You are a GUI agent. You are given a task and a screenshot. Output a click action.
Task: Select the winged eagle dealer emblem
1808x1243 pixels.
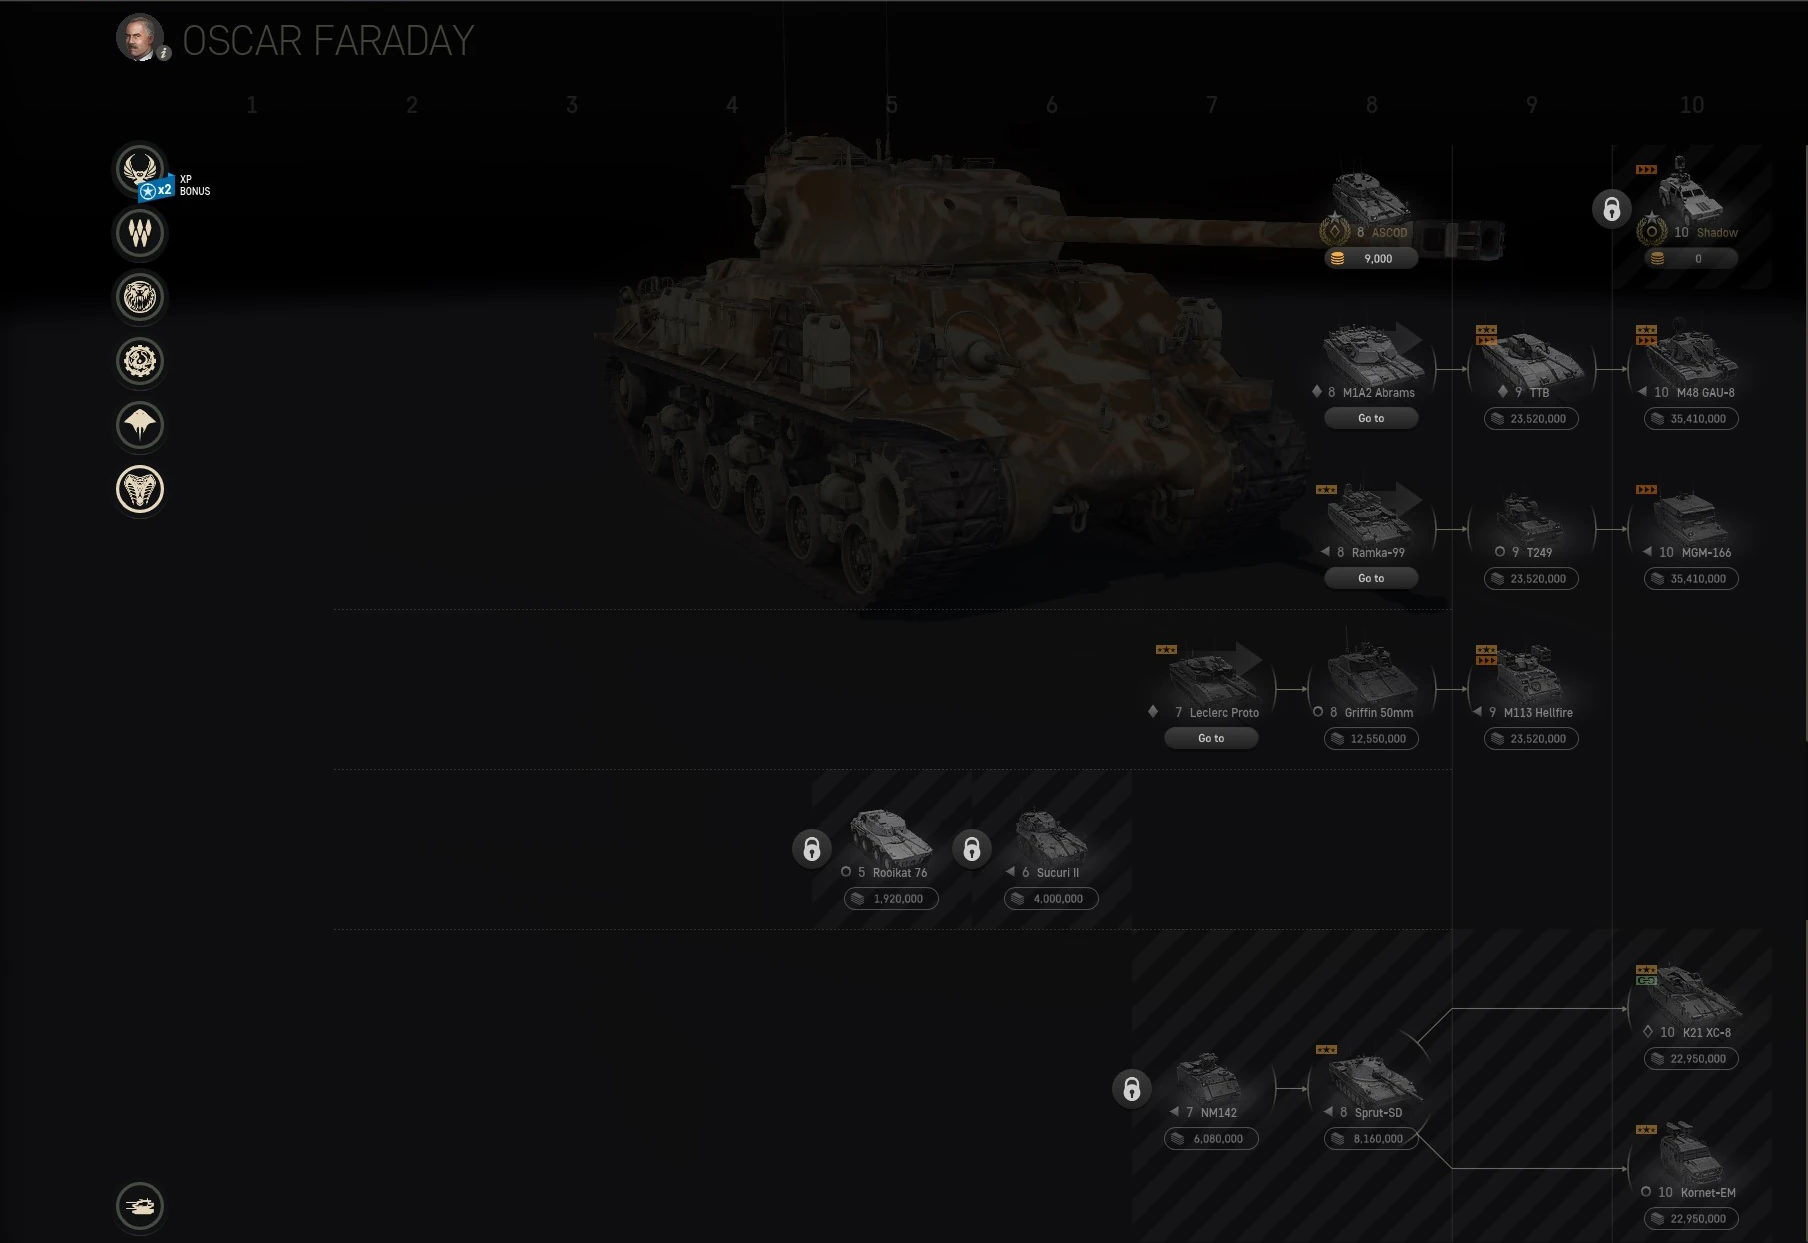tap(140, 169)
